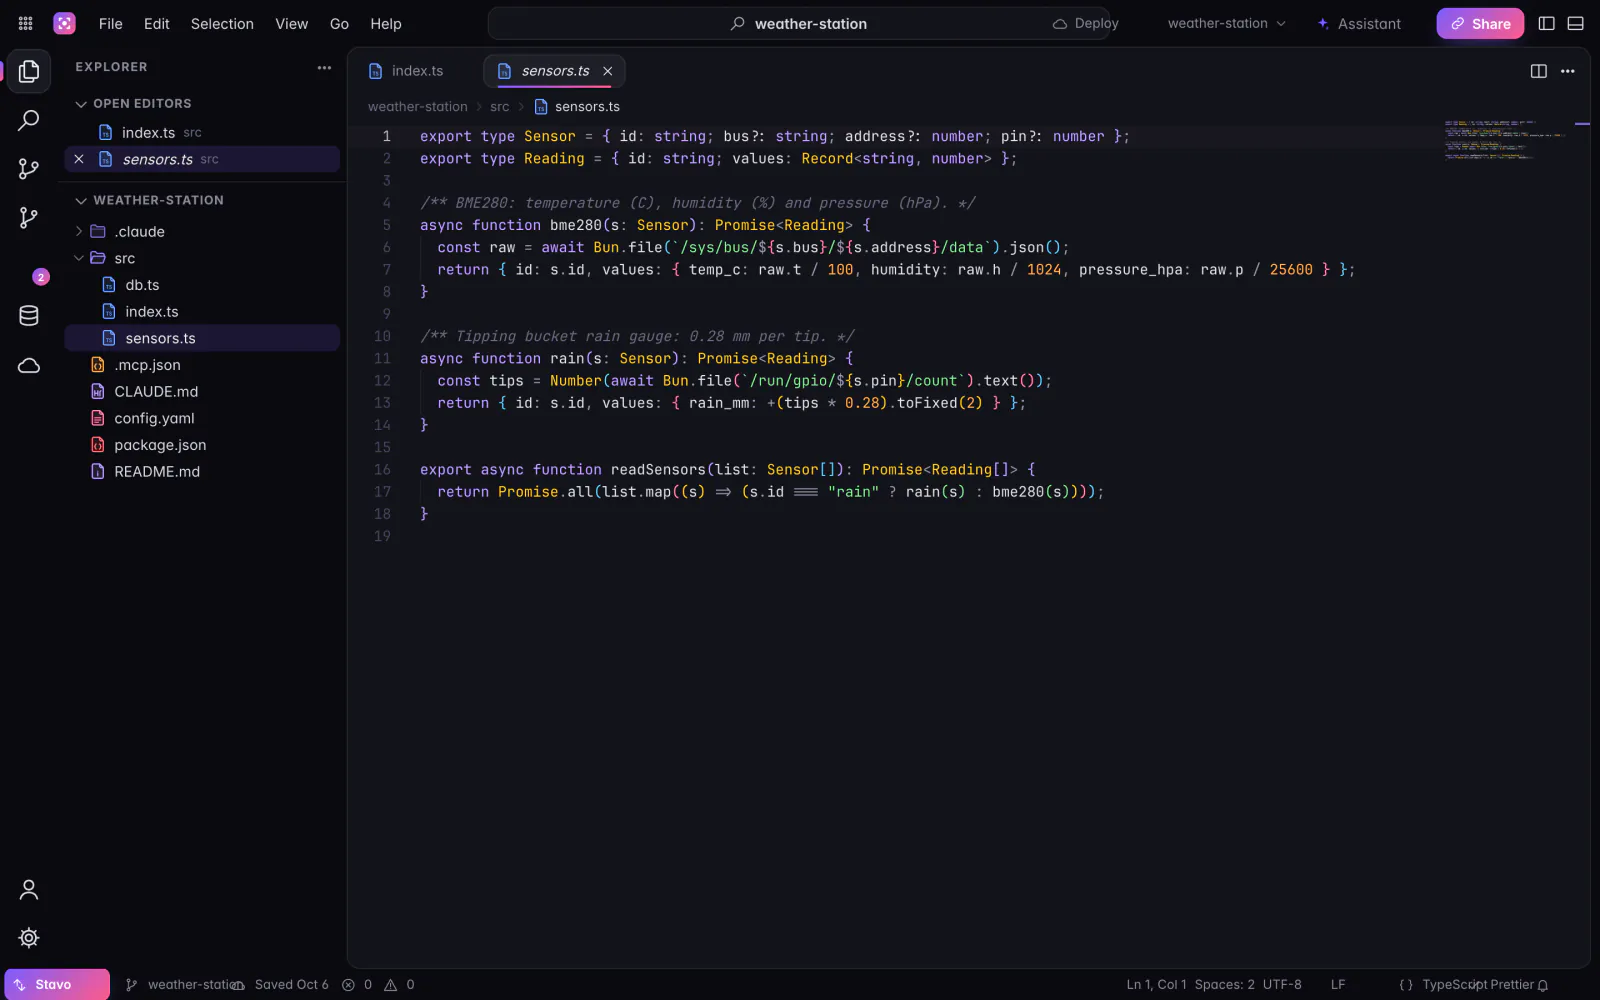Image resolution: width=1600 pixels, height=1000 pixels.
Task: Click the weather-station search bar
Action: pyautogui.click(x=800, y=23)
